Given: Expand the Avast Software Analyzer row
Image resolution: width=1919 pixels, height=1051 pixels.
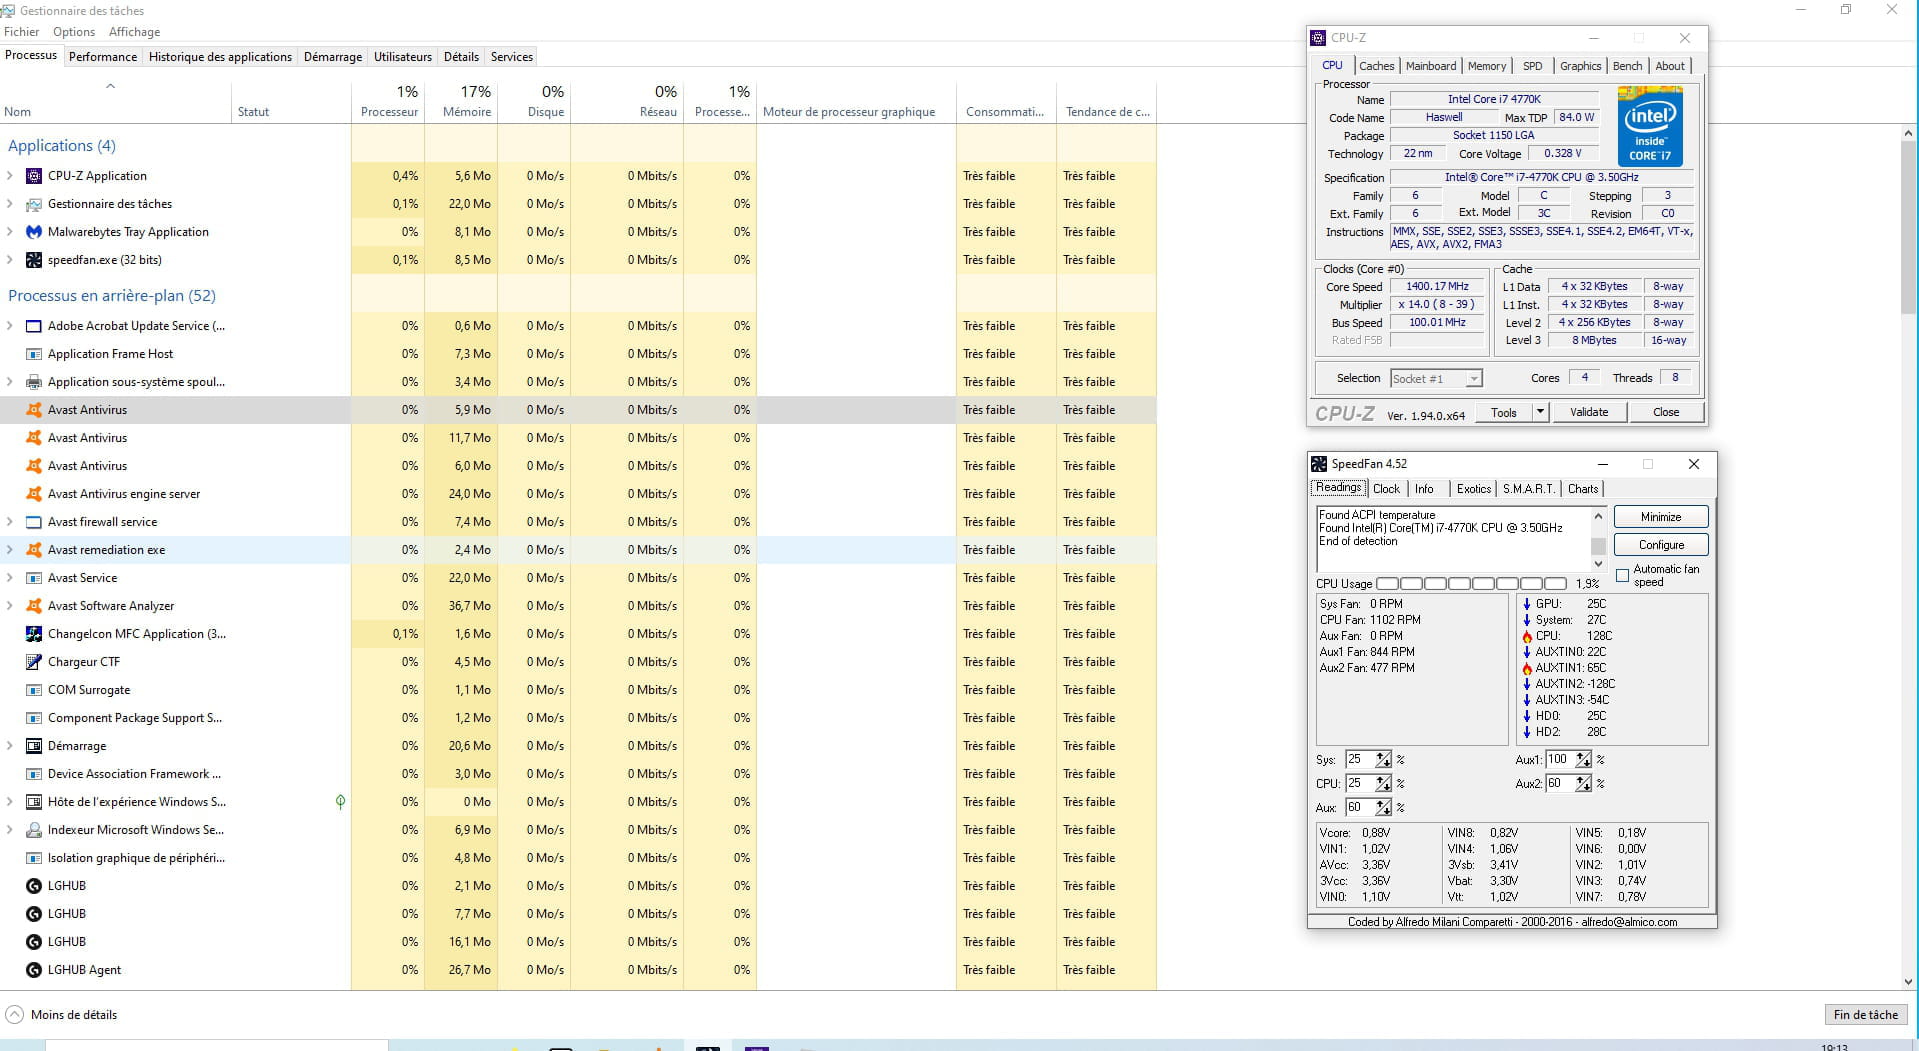Looking at the screenshot, I should pyautogui.click(x=10, y=606).
